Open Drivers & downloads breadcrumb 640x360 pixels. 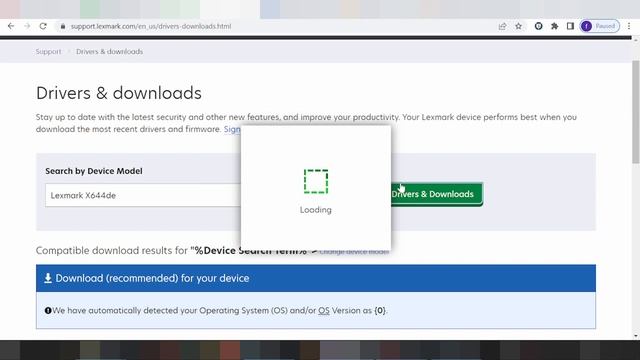pos(109,51)
